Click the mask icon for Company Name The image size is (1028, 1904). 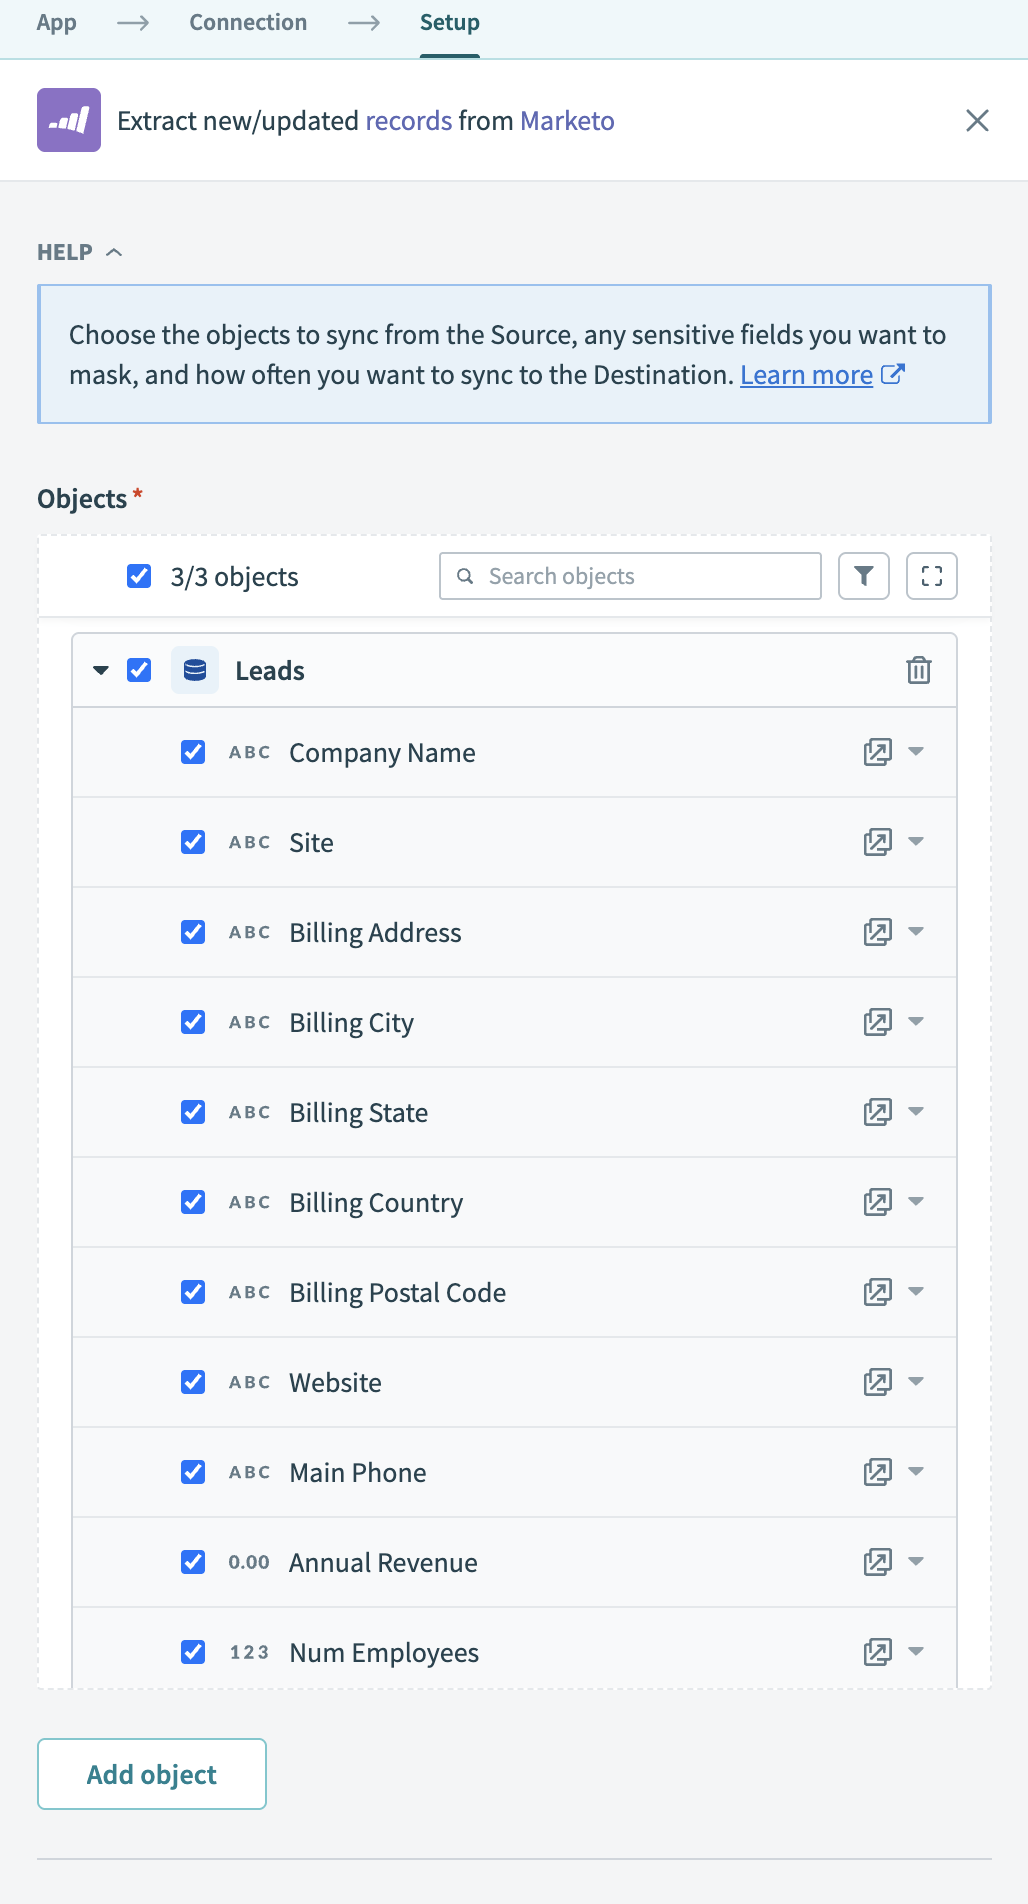(877, 752)
